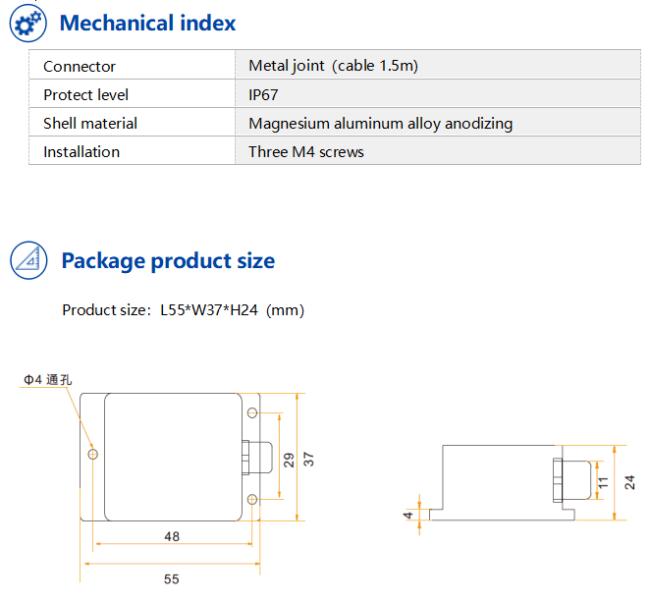Click the lower right mounting hole circle

[252, 499]
